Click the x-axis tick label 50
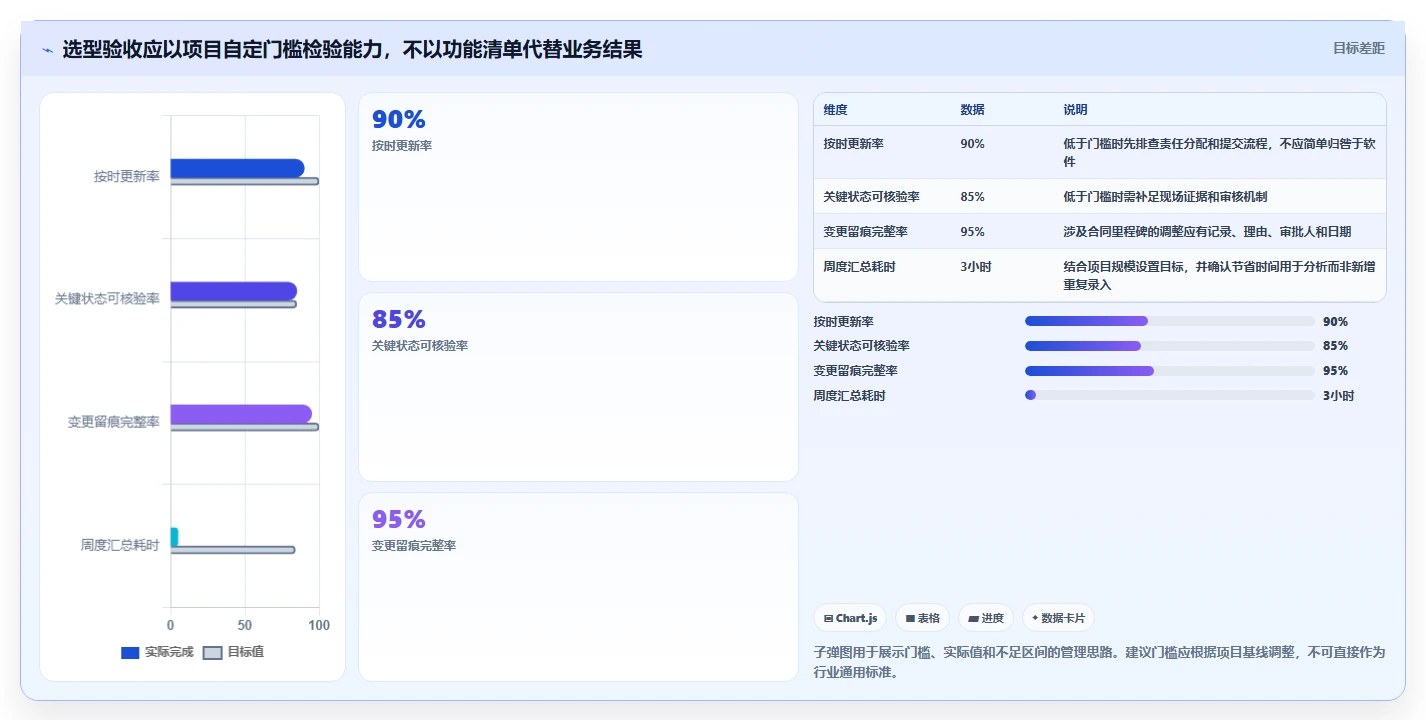The height and width of the screenshot is (720, 1426). pos(245,625)
